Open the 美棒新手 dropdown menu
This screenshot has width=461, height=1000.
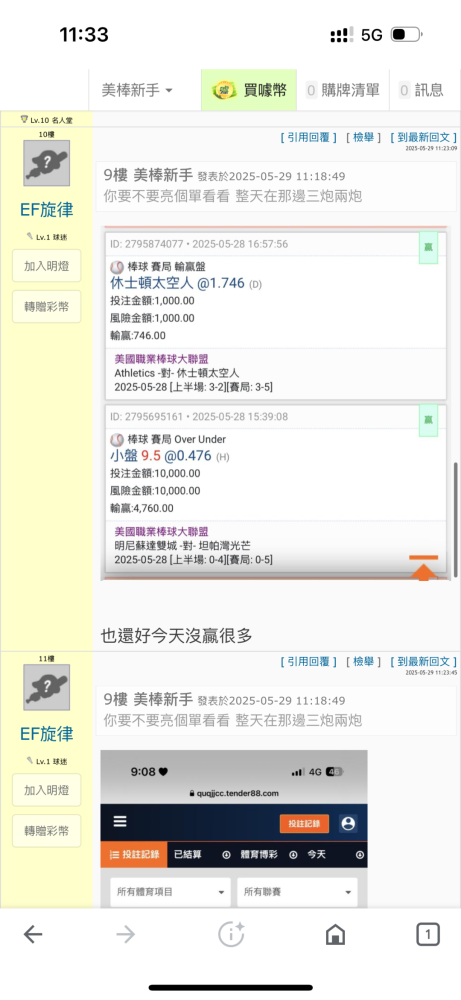point(137,90)
